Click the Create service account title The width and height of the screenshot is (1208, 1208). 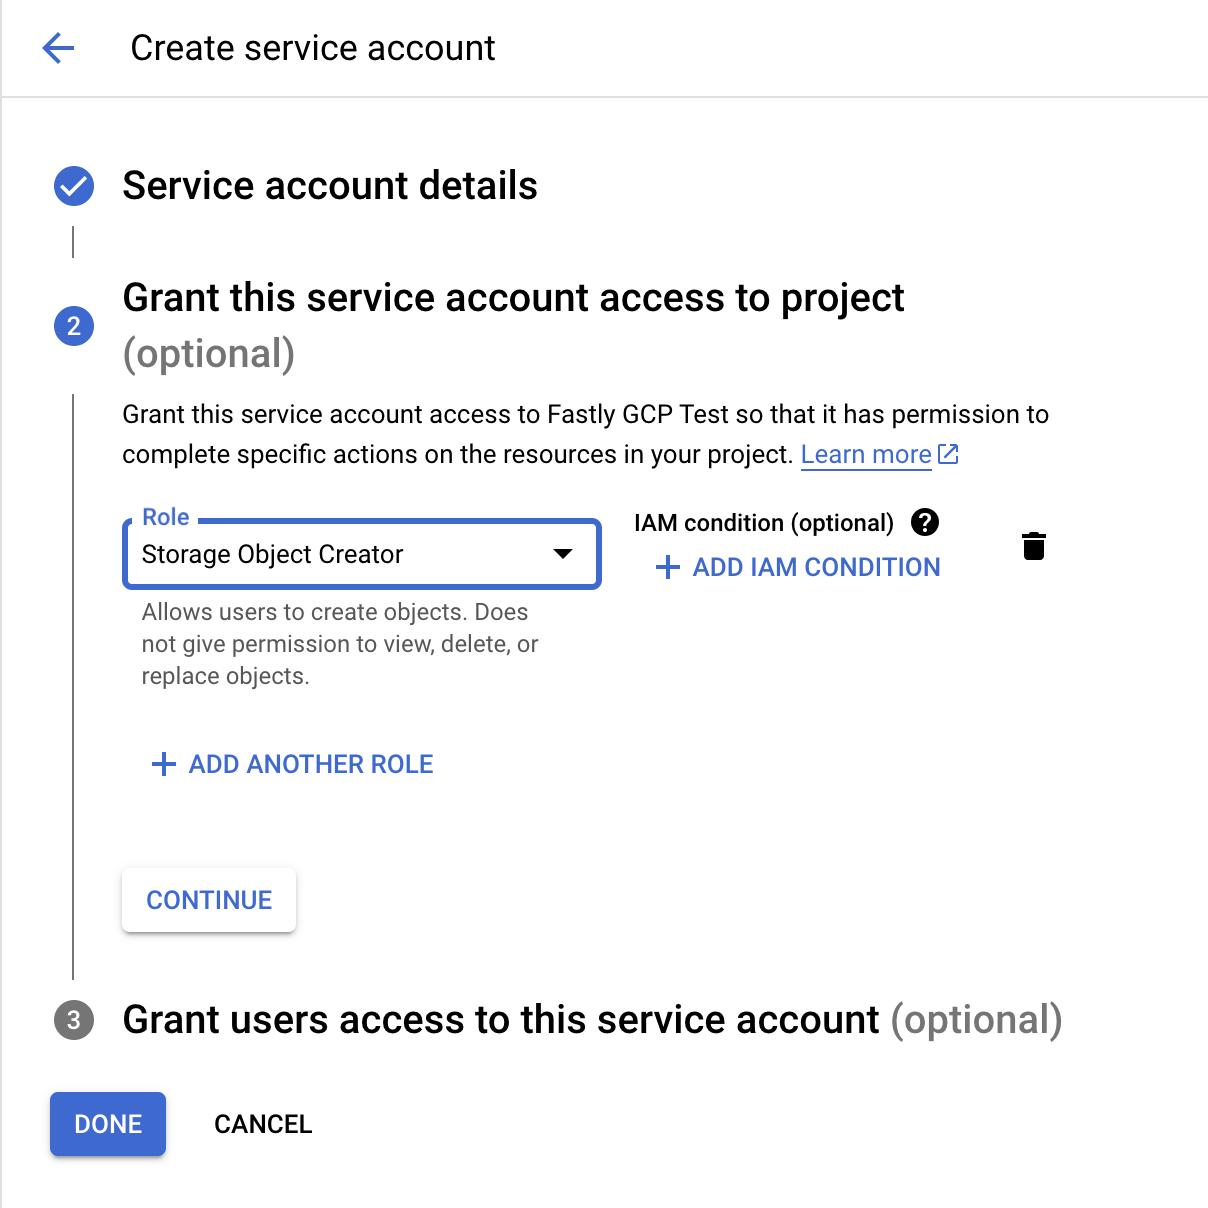312,47
